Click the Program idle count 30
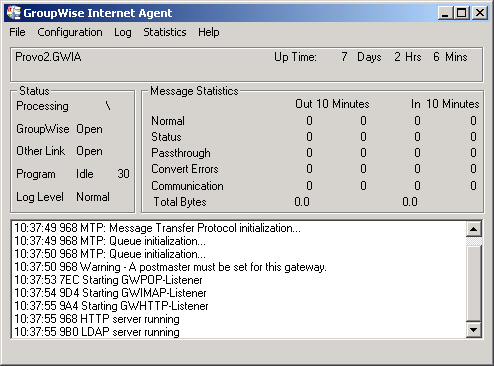 click(x=123, y=174)
